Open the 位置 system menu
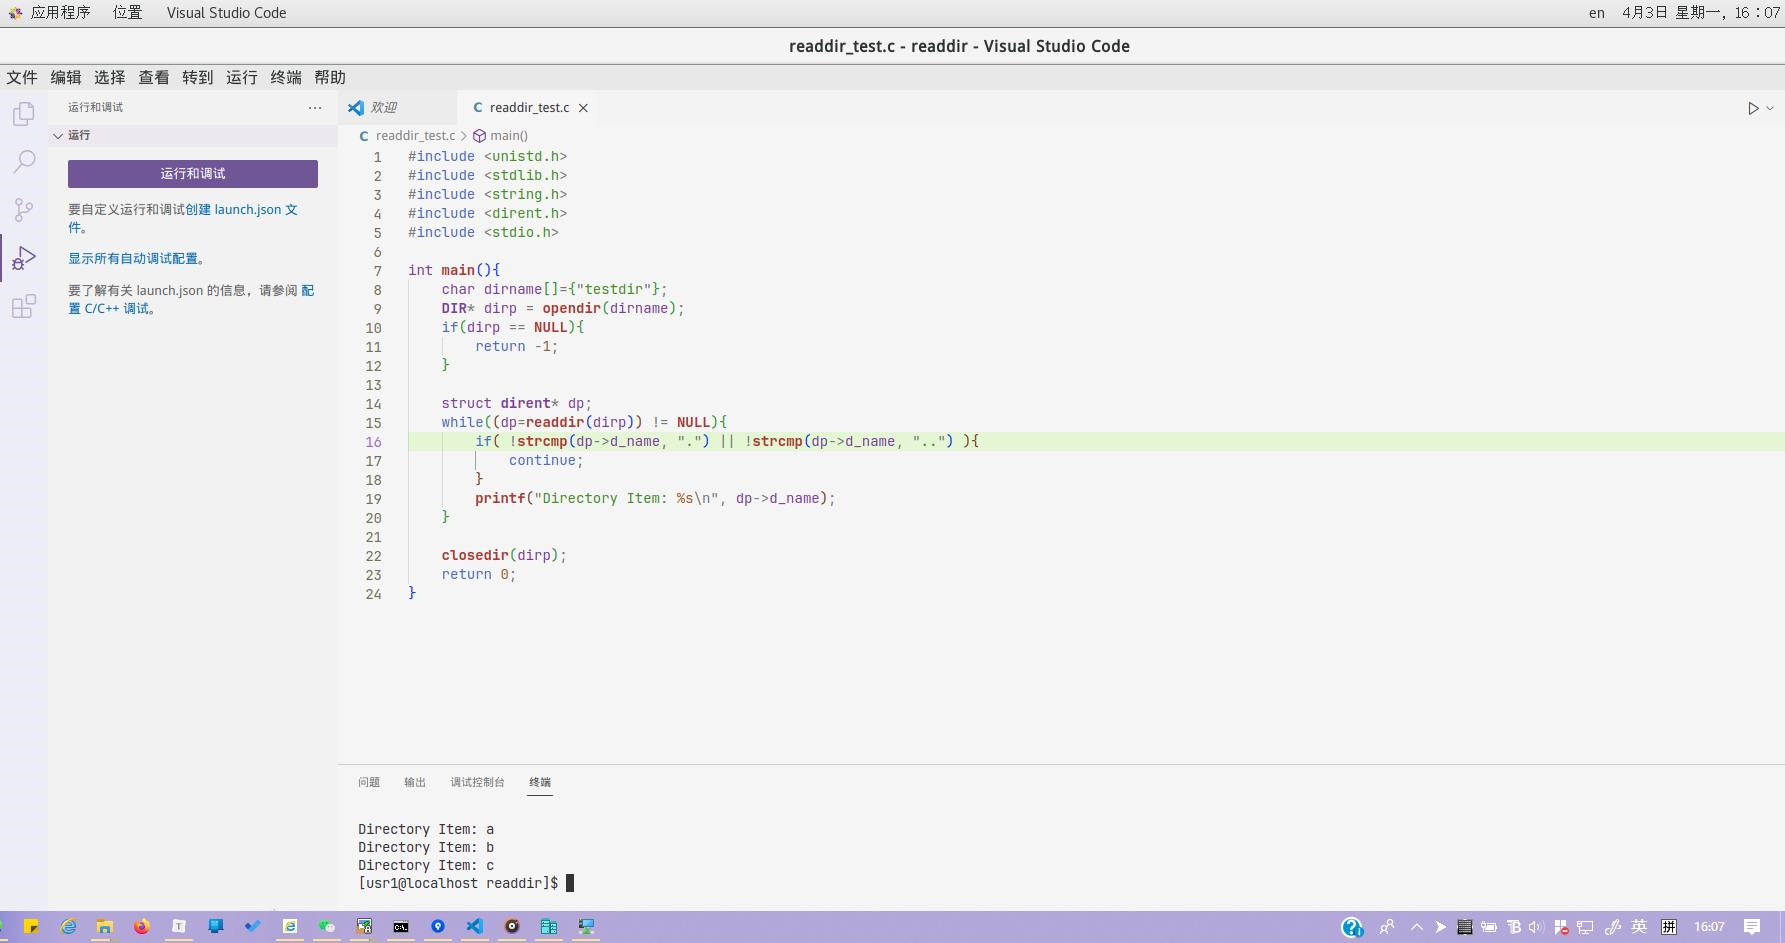The width and height of the screenshot is (1785, 943). [x=127, y=12]
